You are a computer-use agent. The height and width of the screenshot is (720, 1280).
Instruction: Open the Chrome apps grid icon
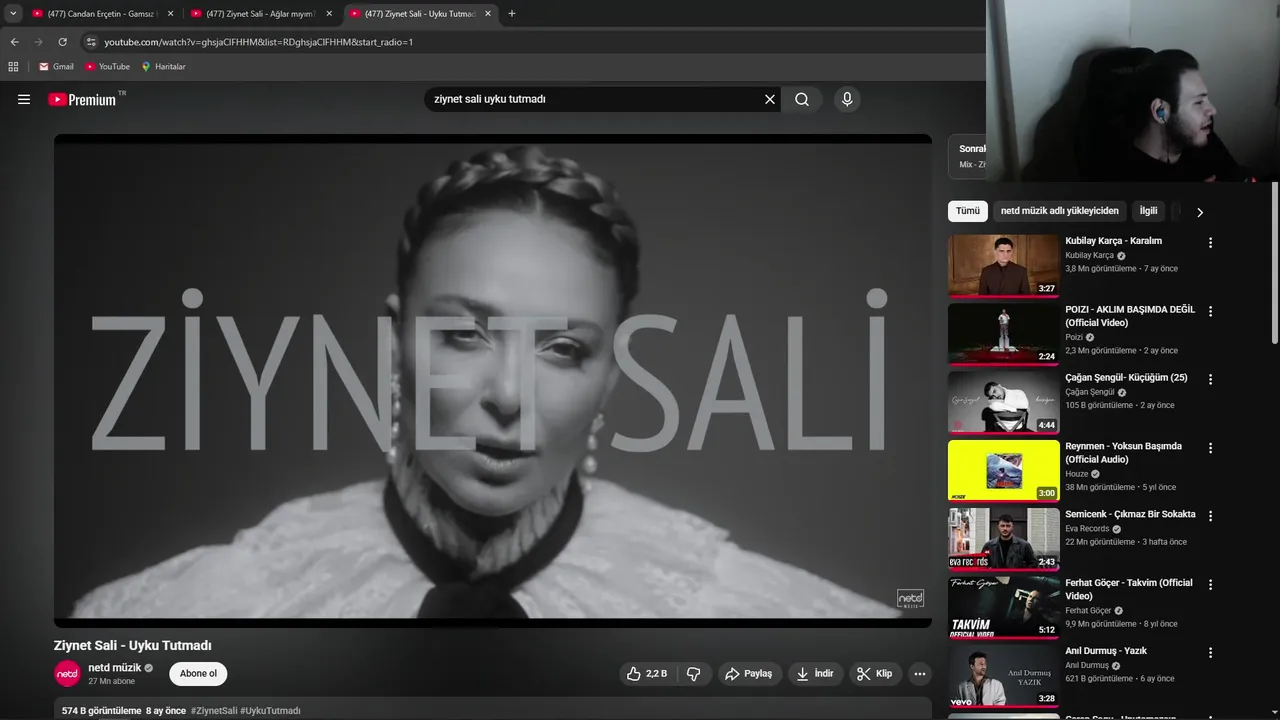click(13, 67)
